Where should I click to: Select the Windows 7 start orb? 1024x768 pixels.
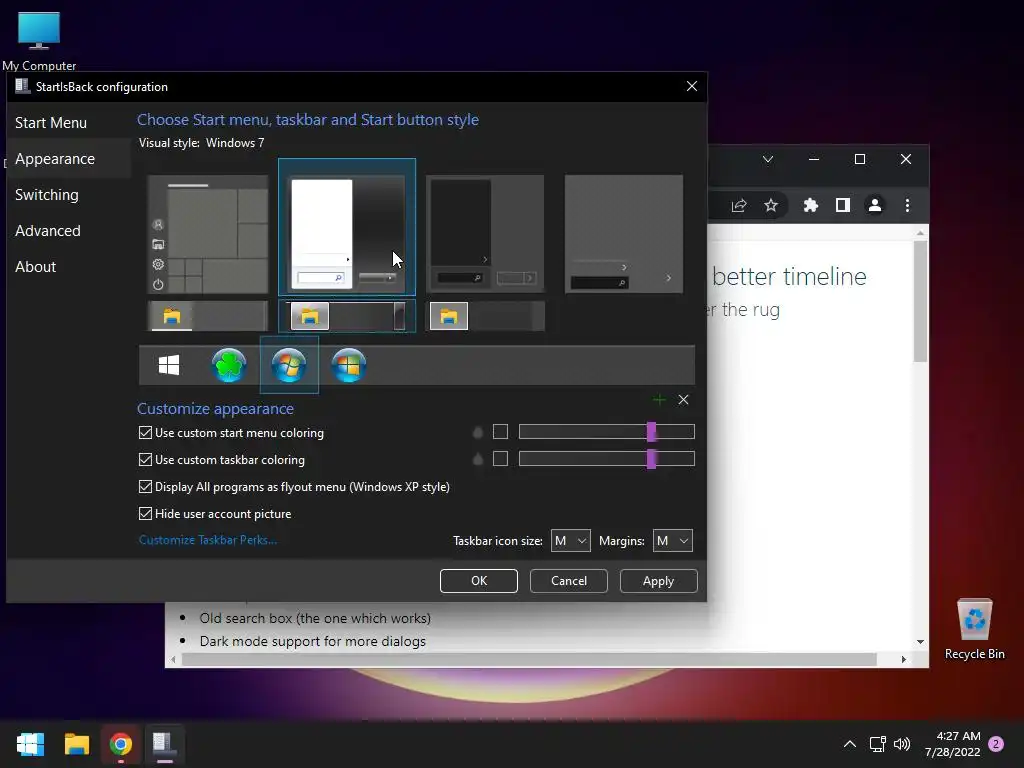pyautogui.click(x=289, y=365)
